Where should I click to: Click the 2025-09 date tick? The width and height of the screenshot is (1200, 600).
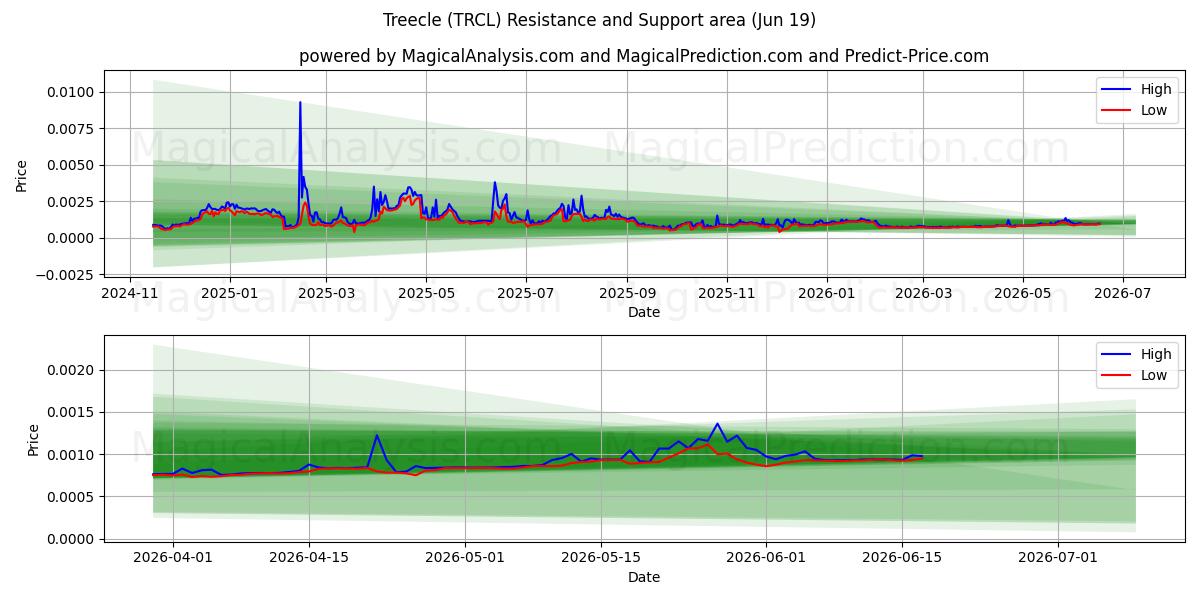pos(627,294)
